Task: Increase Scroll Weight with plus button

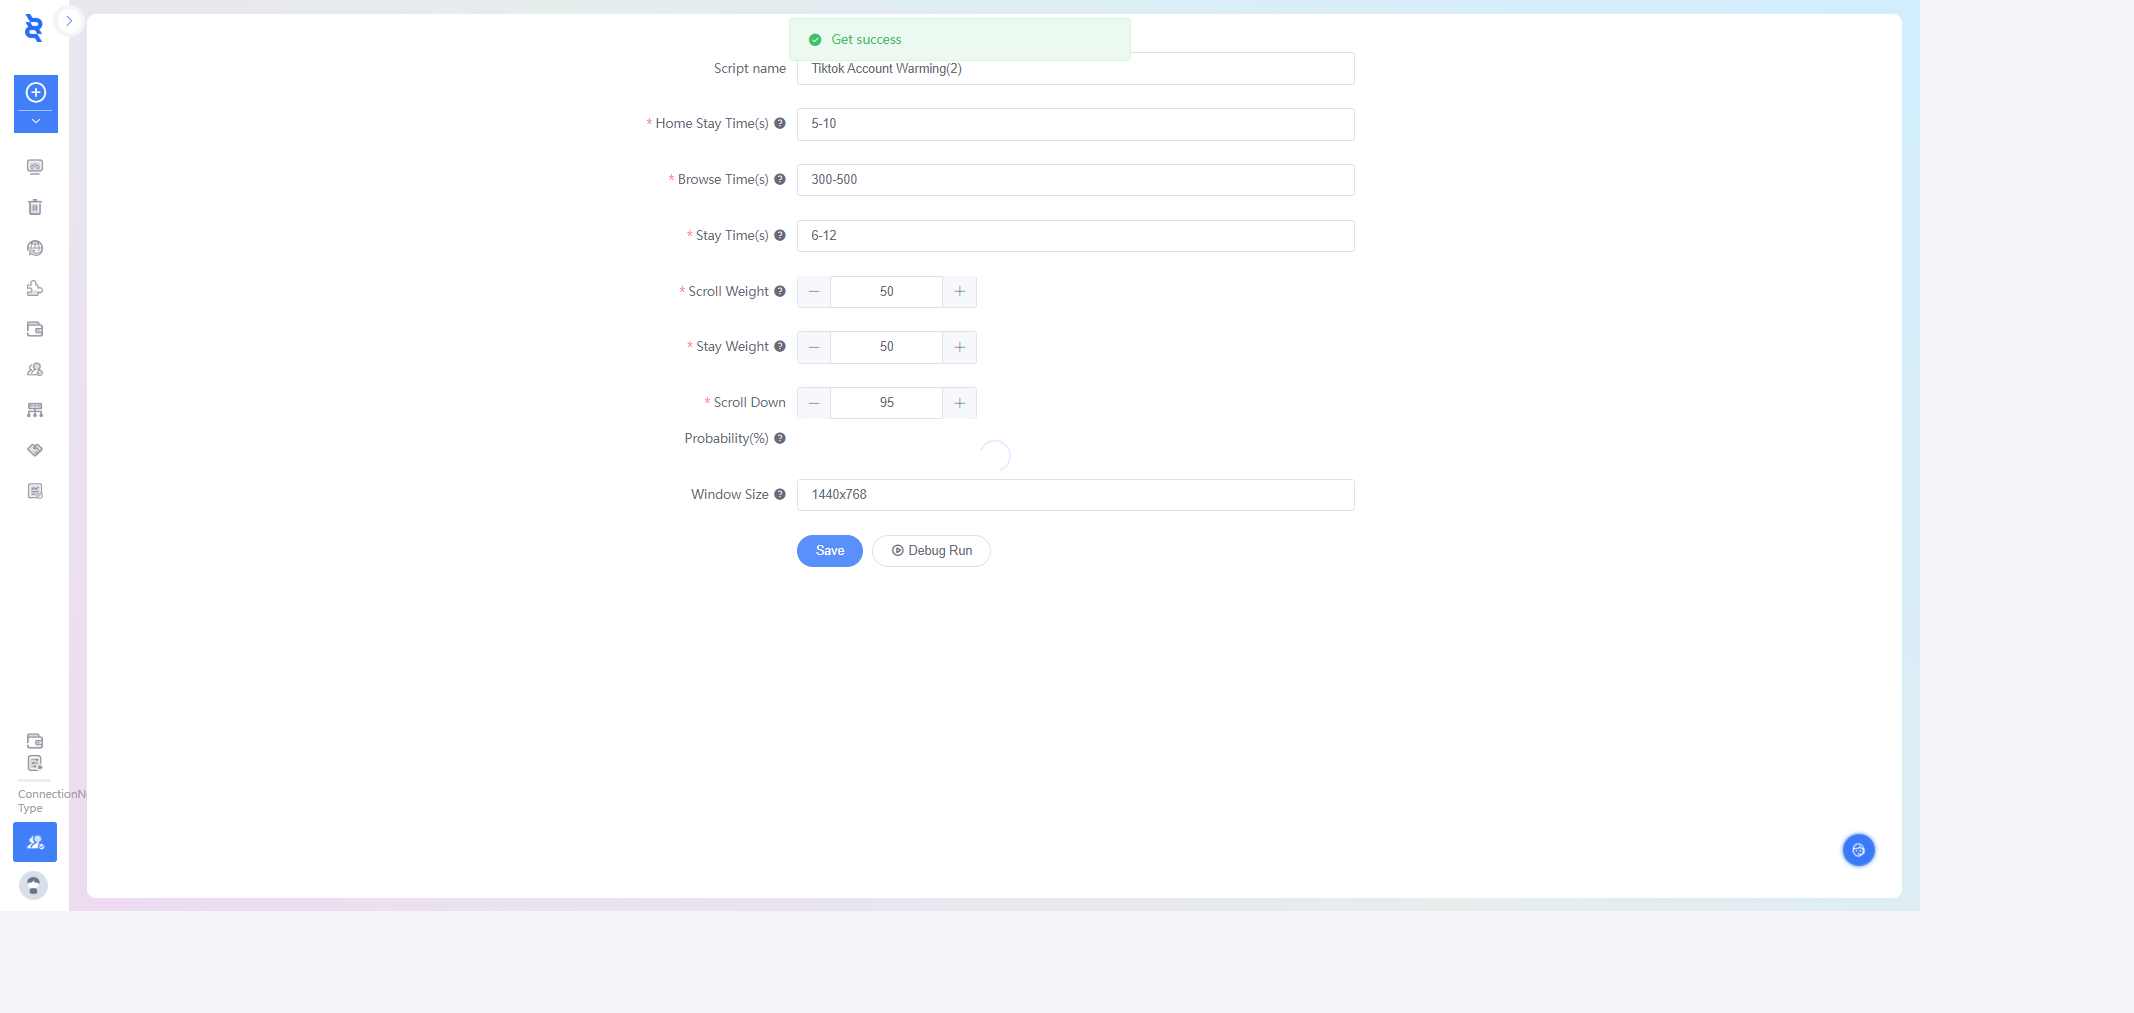Action: [959, 292]
